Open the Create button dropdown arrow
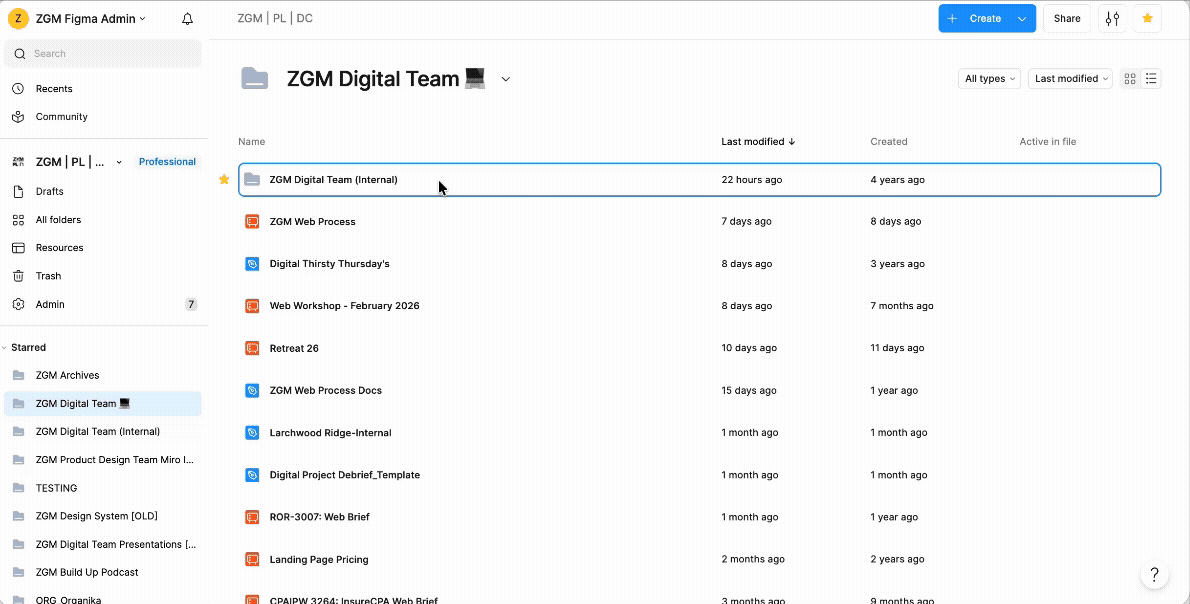 [1022, 18]
